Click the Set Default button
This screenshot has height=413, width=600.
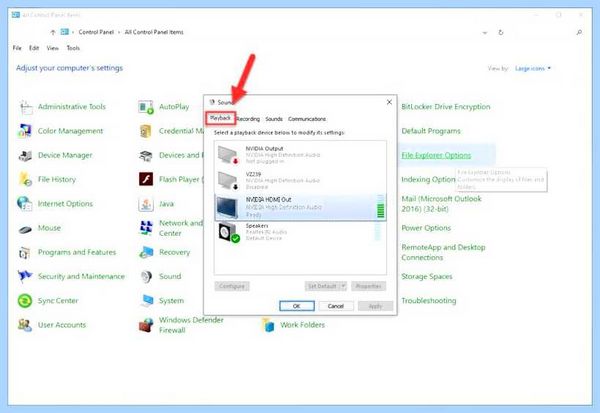[322, 286]
